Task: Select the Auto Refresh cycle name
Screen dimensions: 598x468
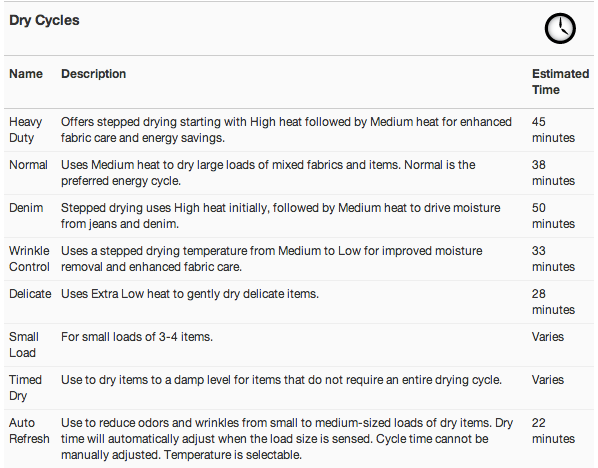Action: tap(29, 431)
